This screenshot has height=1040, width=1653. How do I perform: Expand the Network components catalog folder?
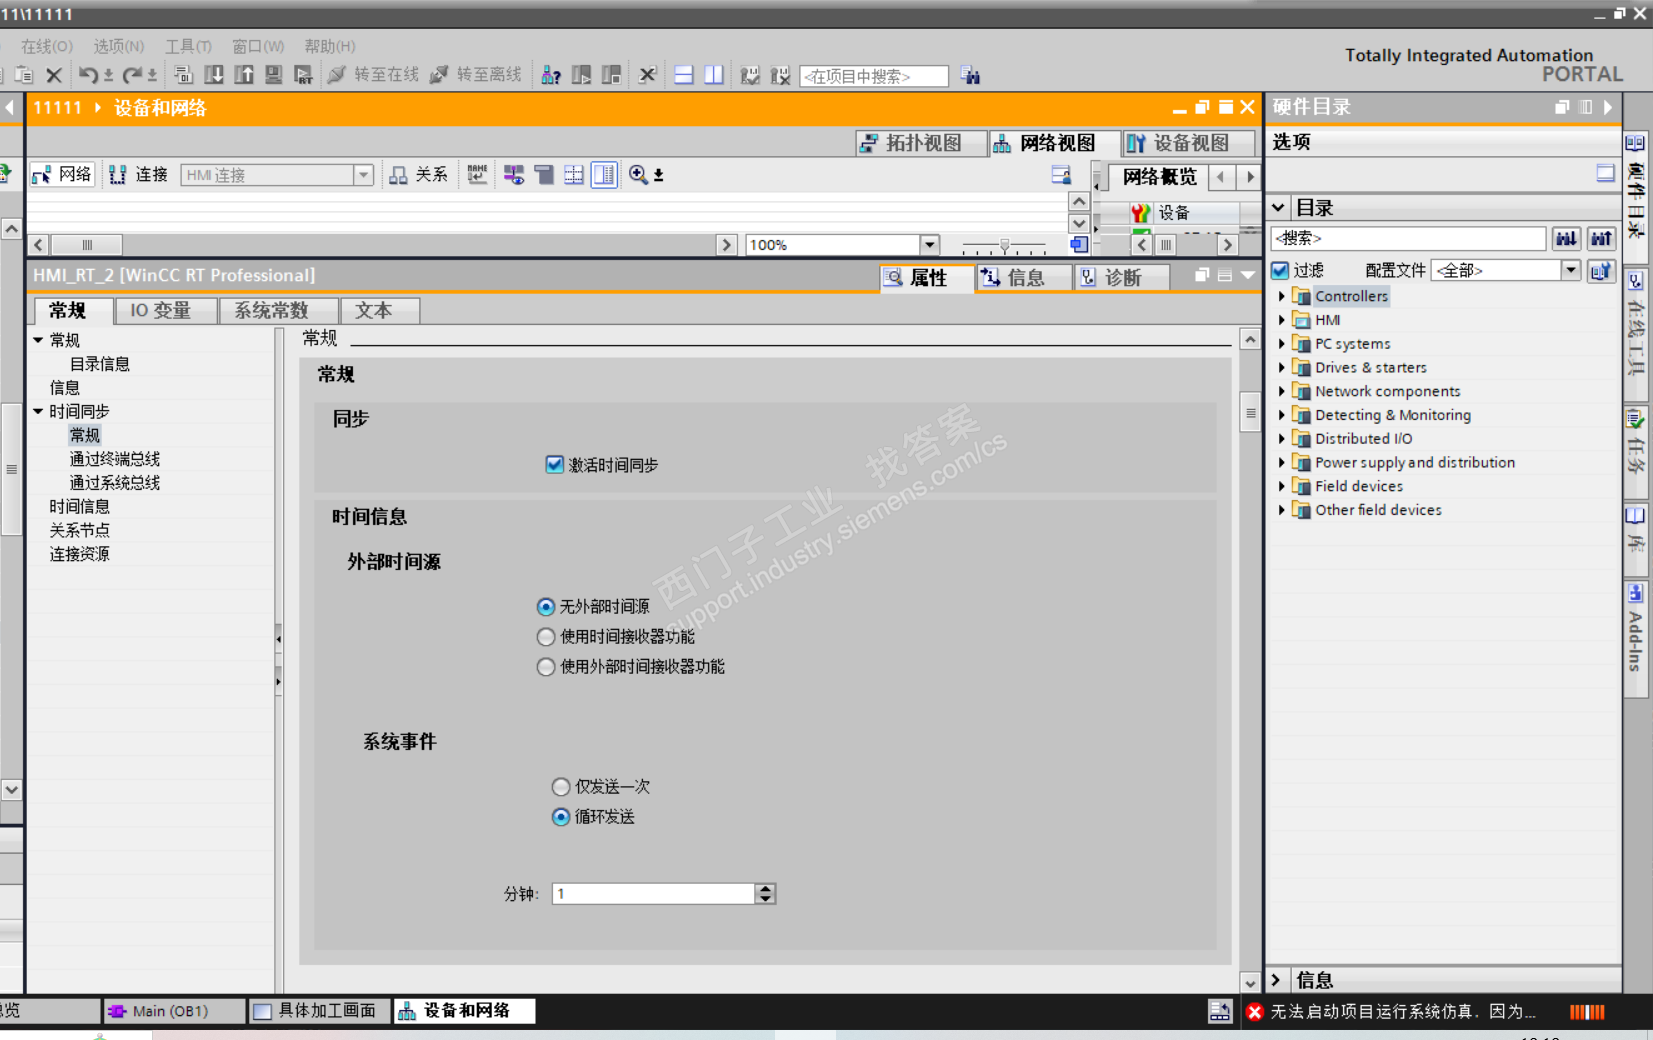pos(1282,391)
